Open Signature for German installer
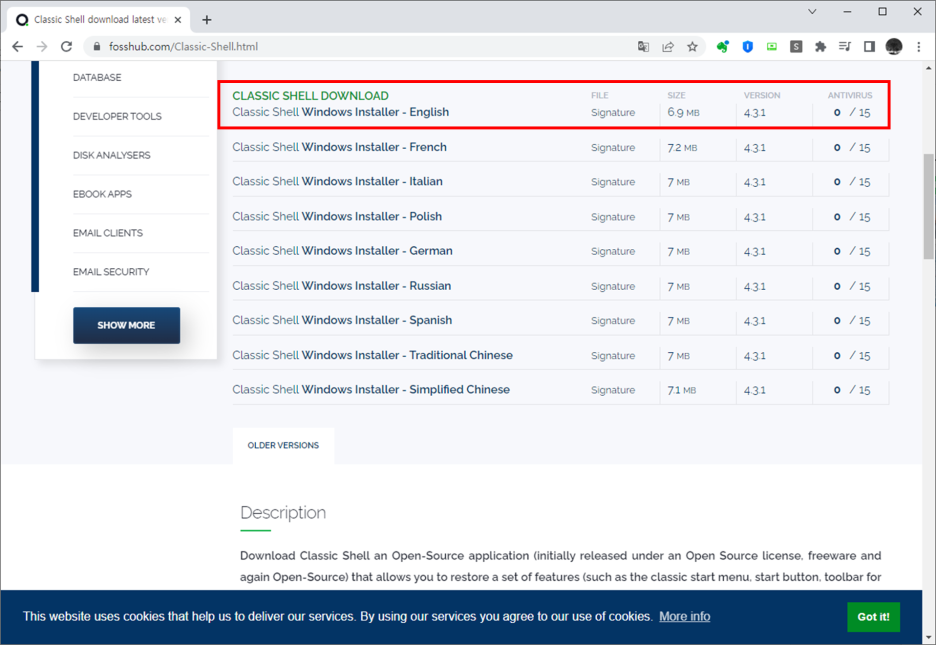This screenshot has width=936, height=645. [613, 251]
